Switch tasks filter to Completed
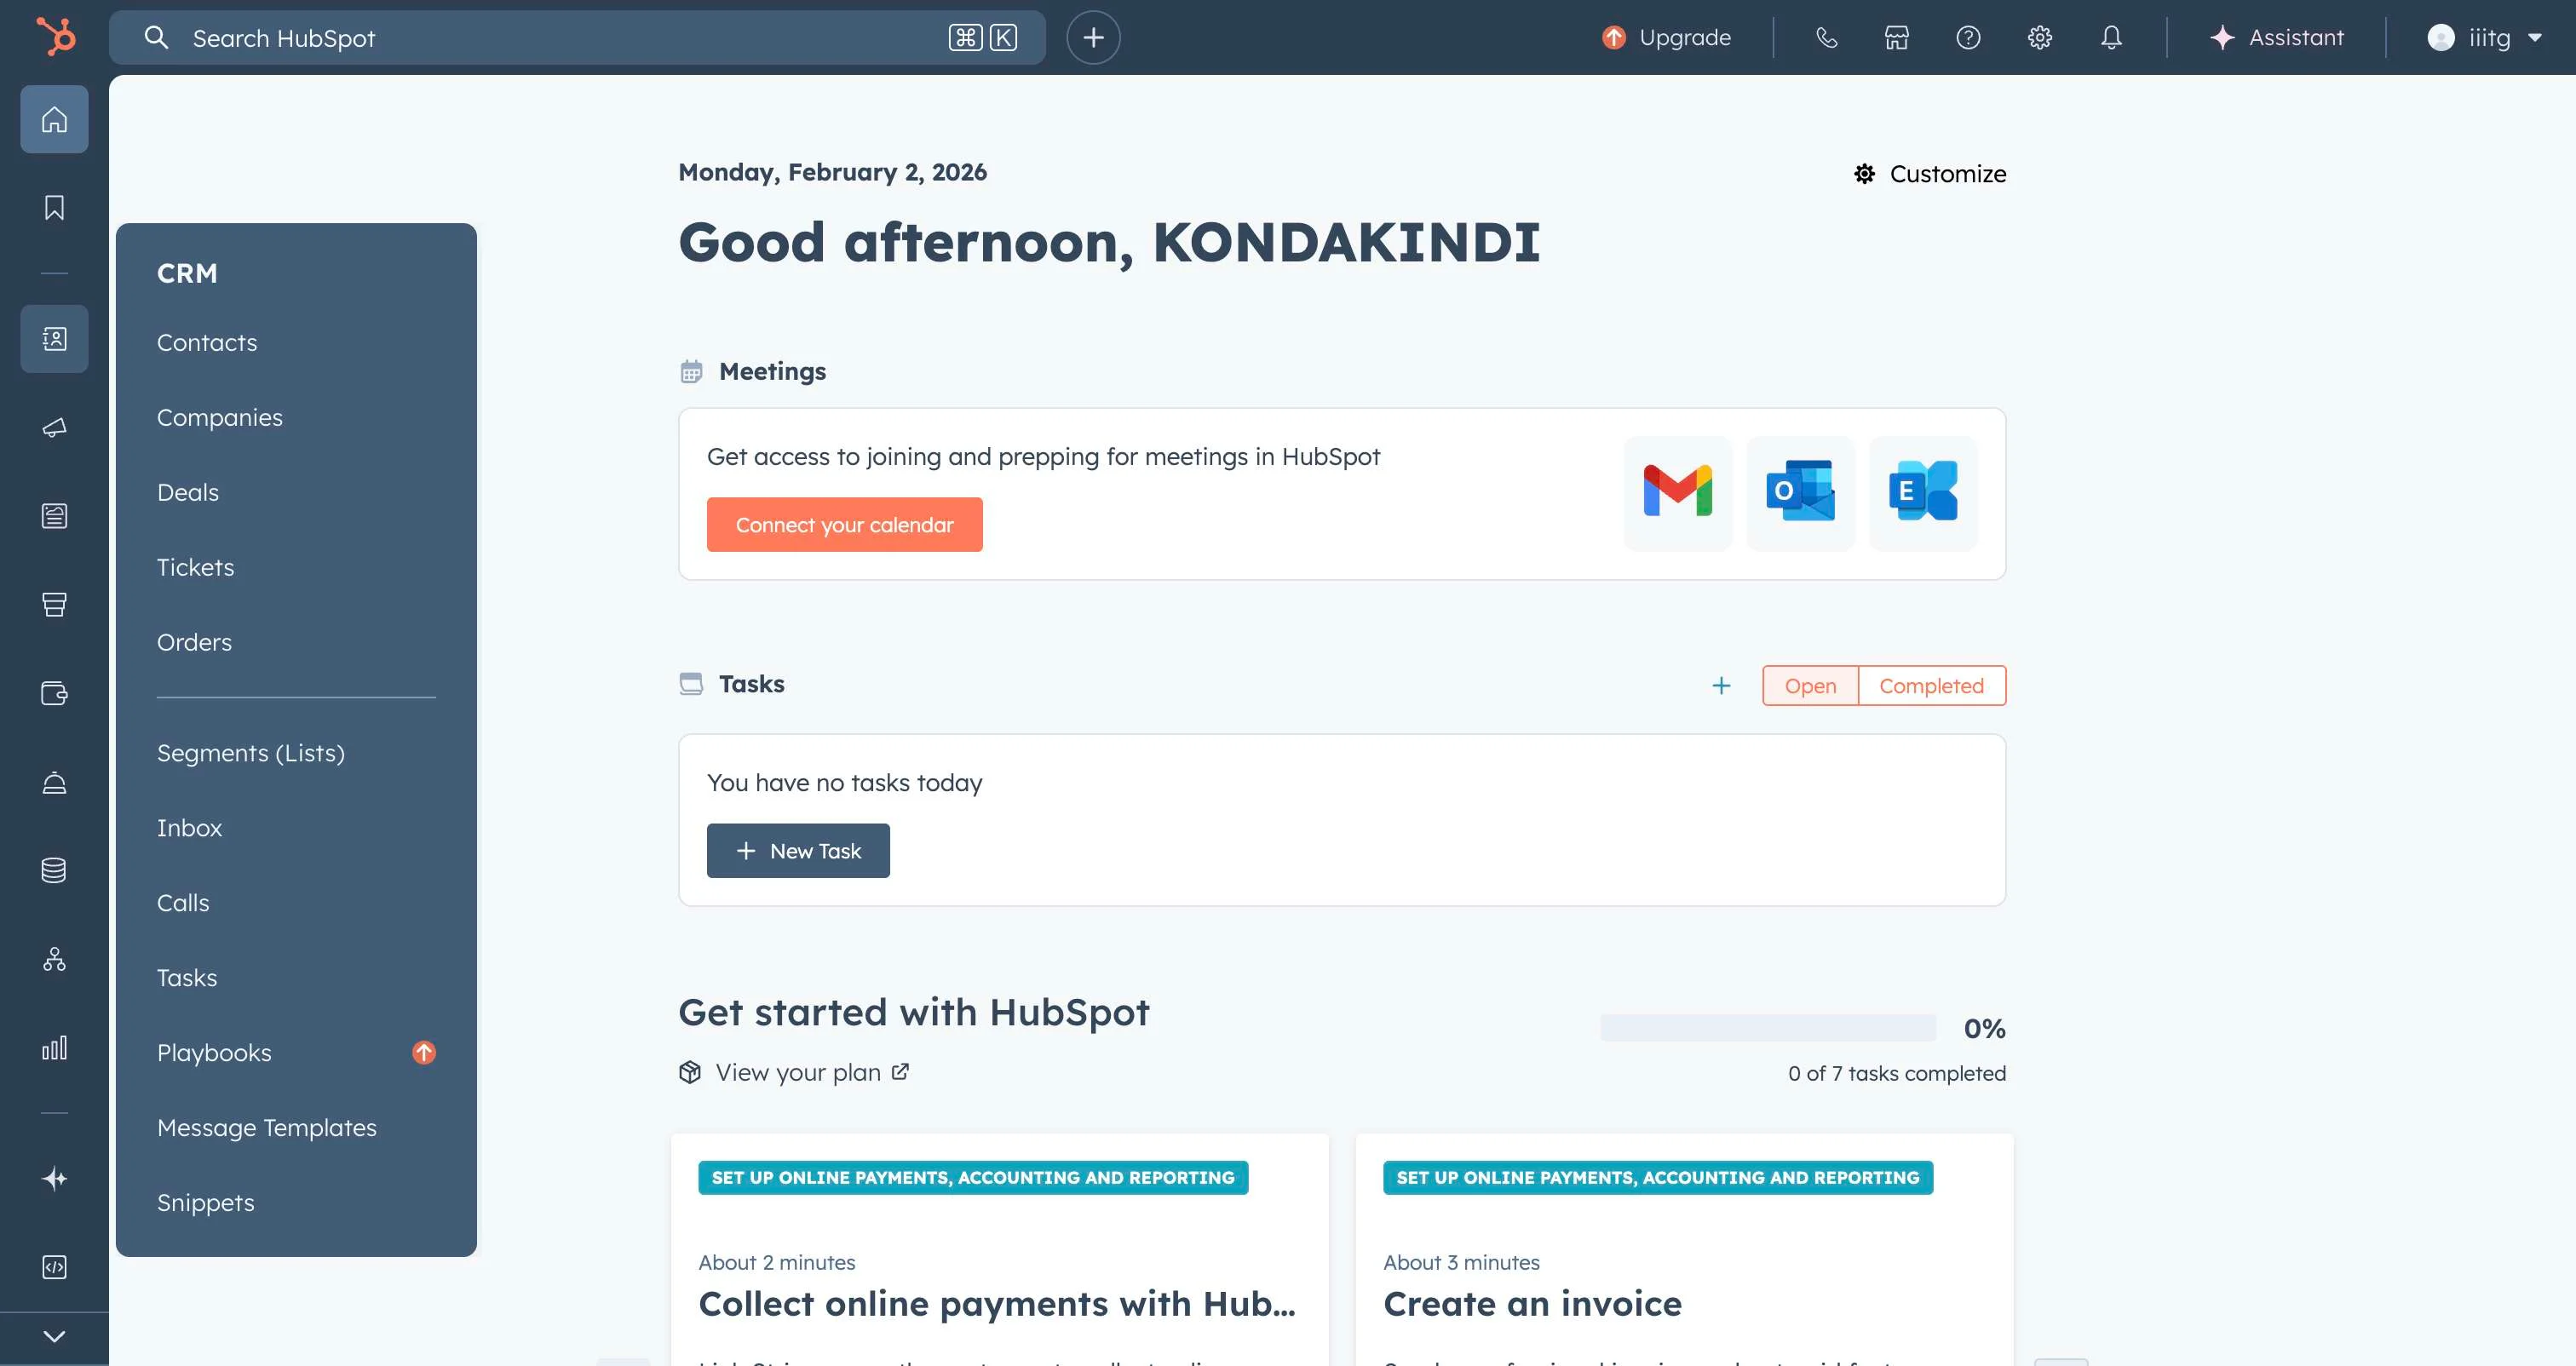Image resolution: width=2576 pixels, height=1366 pixels. pyautogui.click(x=1930, y=686)
